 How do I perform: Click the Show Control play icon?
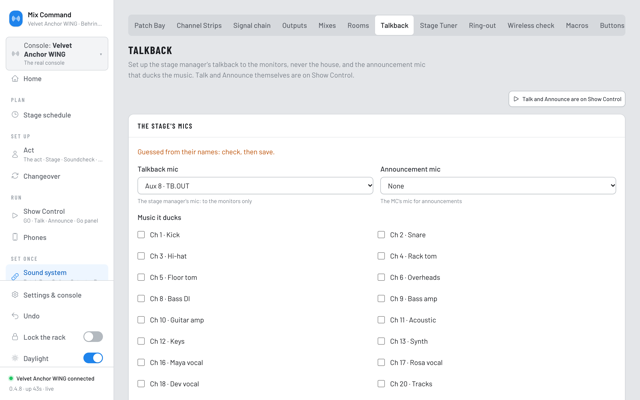[x=15, y=216]
